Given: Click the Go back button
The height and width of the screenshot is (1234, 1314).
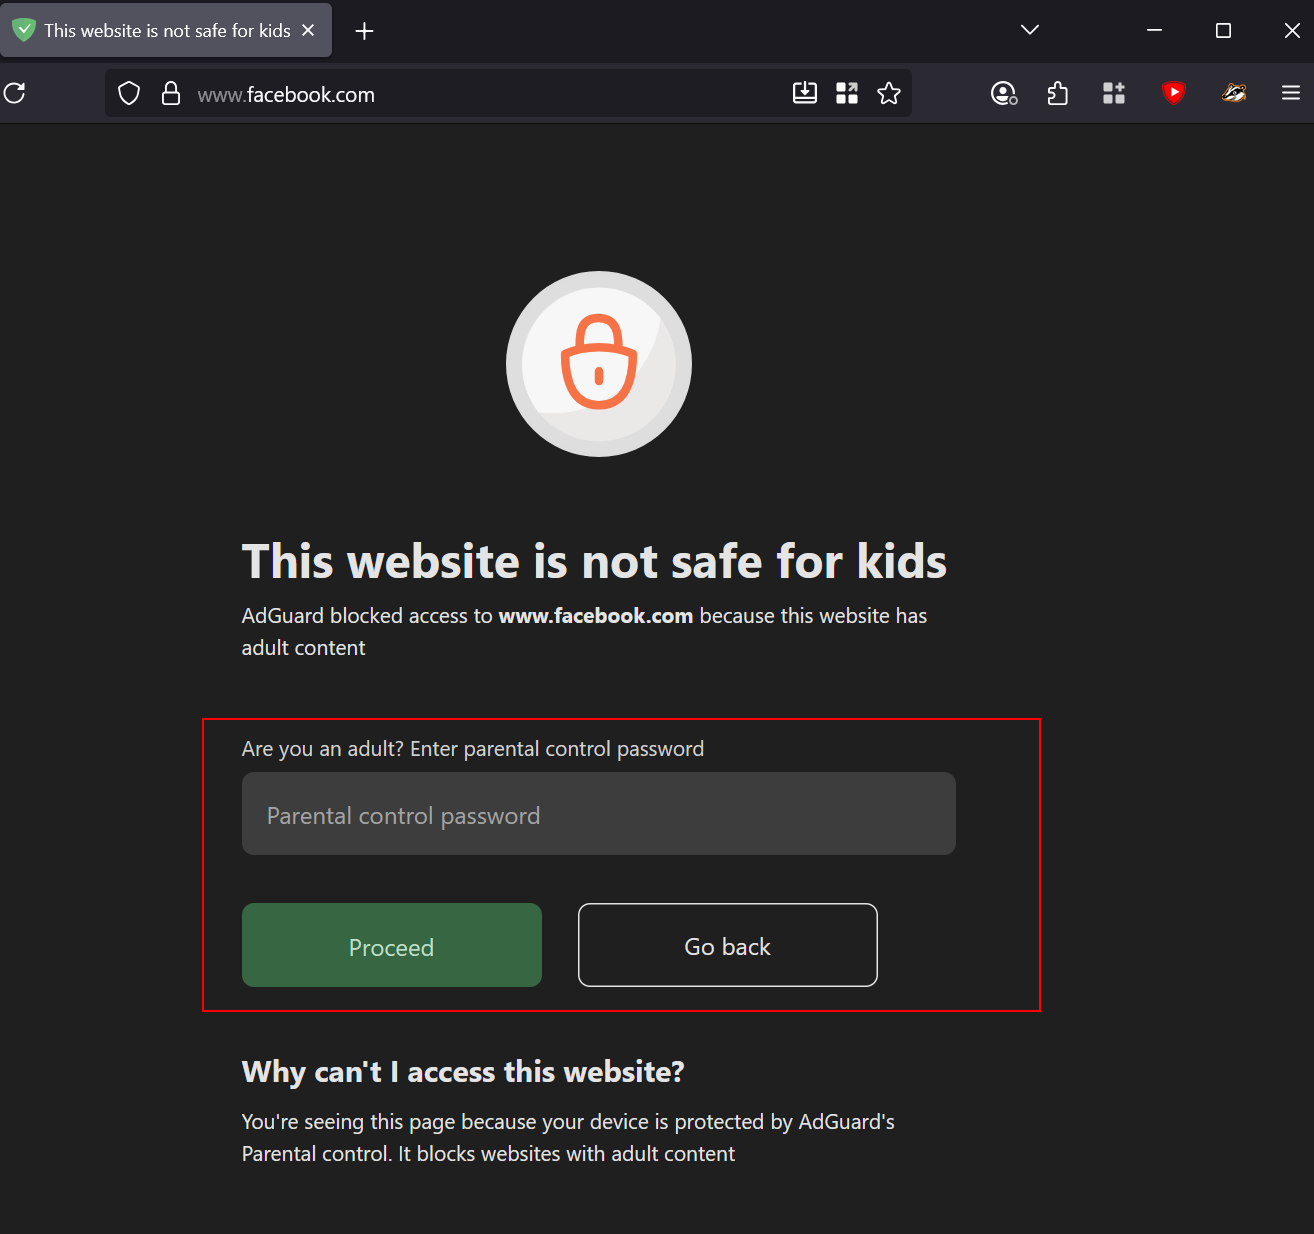Looking at the screenshot, I should click(x=727, y=946).
